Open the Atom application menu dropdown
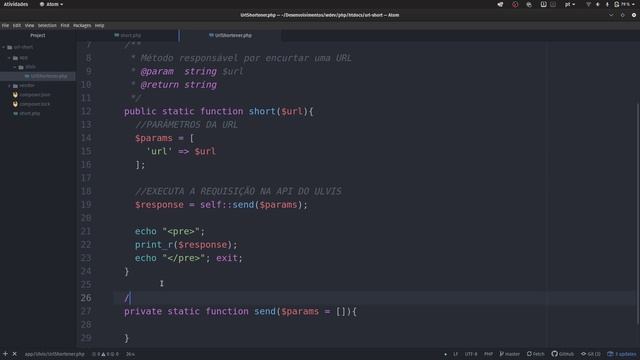The image size is (640, 360). coord(51,4)
